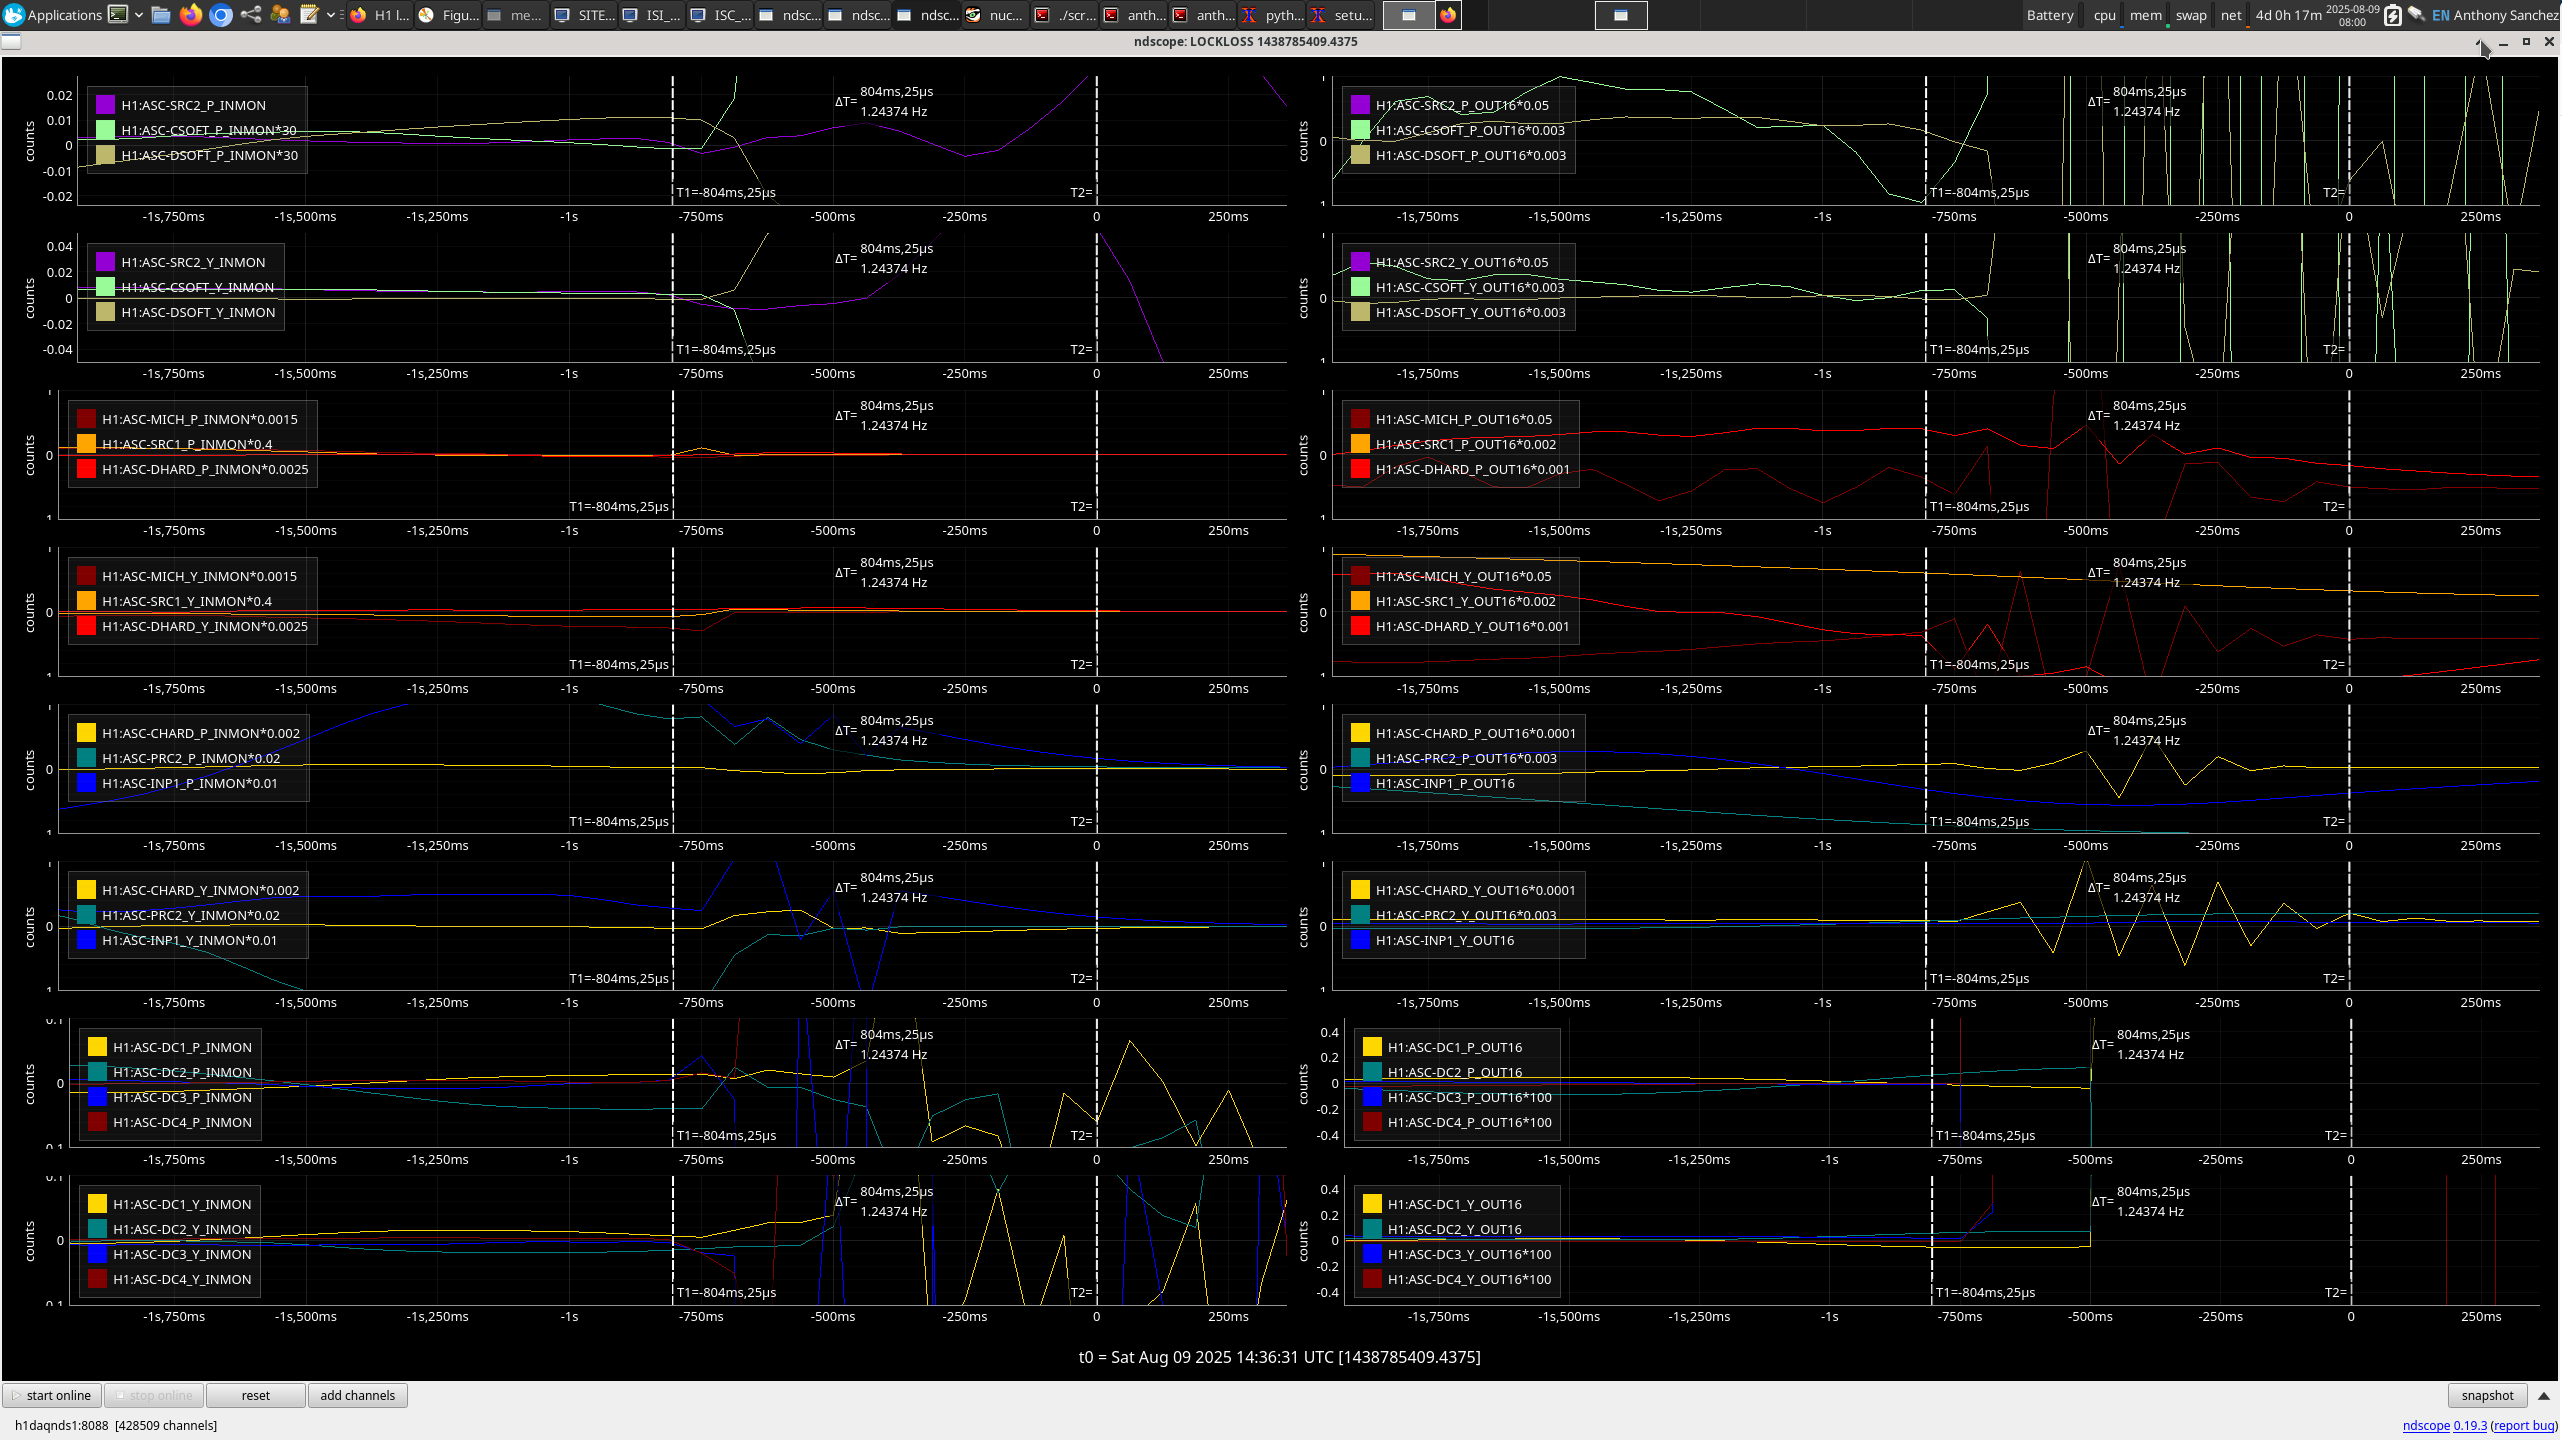Screen dimensions: 2562x1440
Task: Open the terminal emulator launcher icon
Action: (x=118, y=15)
